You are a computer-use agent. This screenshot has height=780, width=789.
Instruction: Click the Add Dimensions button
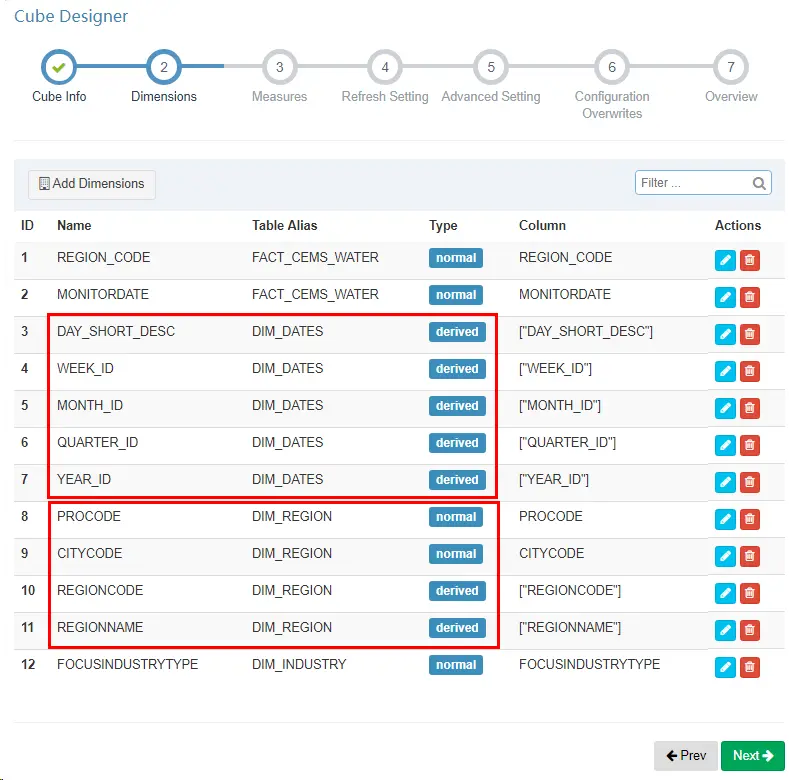tap(92, 184)
